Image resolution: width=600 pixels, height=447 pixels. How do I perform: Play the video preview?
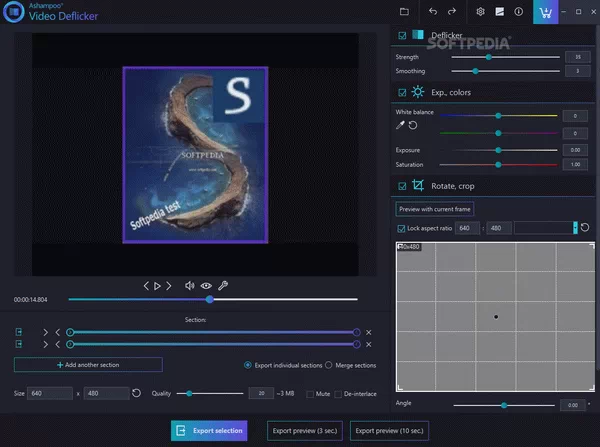pos(157,286)
